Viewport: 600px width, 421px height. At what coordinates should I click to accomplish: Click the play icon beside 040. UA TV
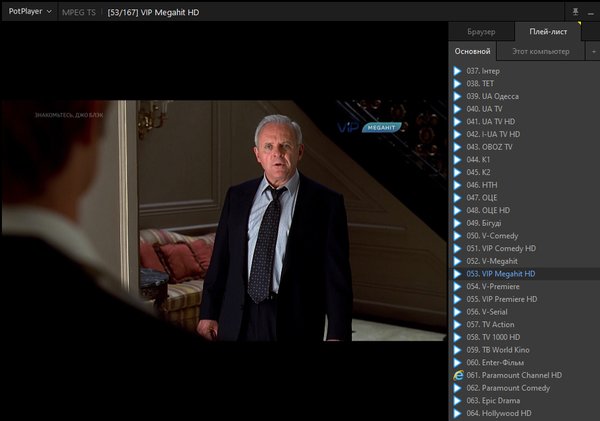[x=457, y=109]
